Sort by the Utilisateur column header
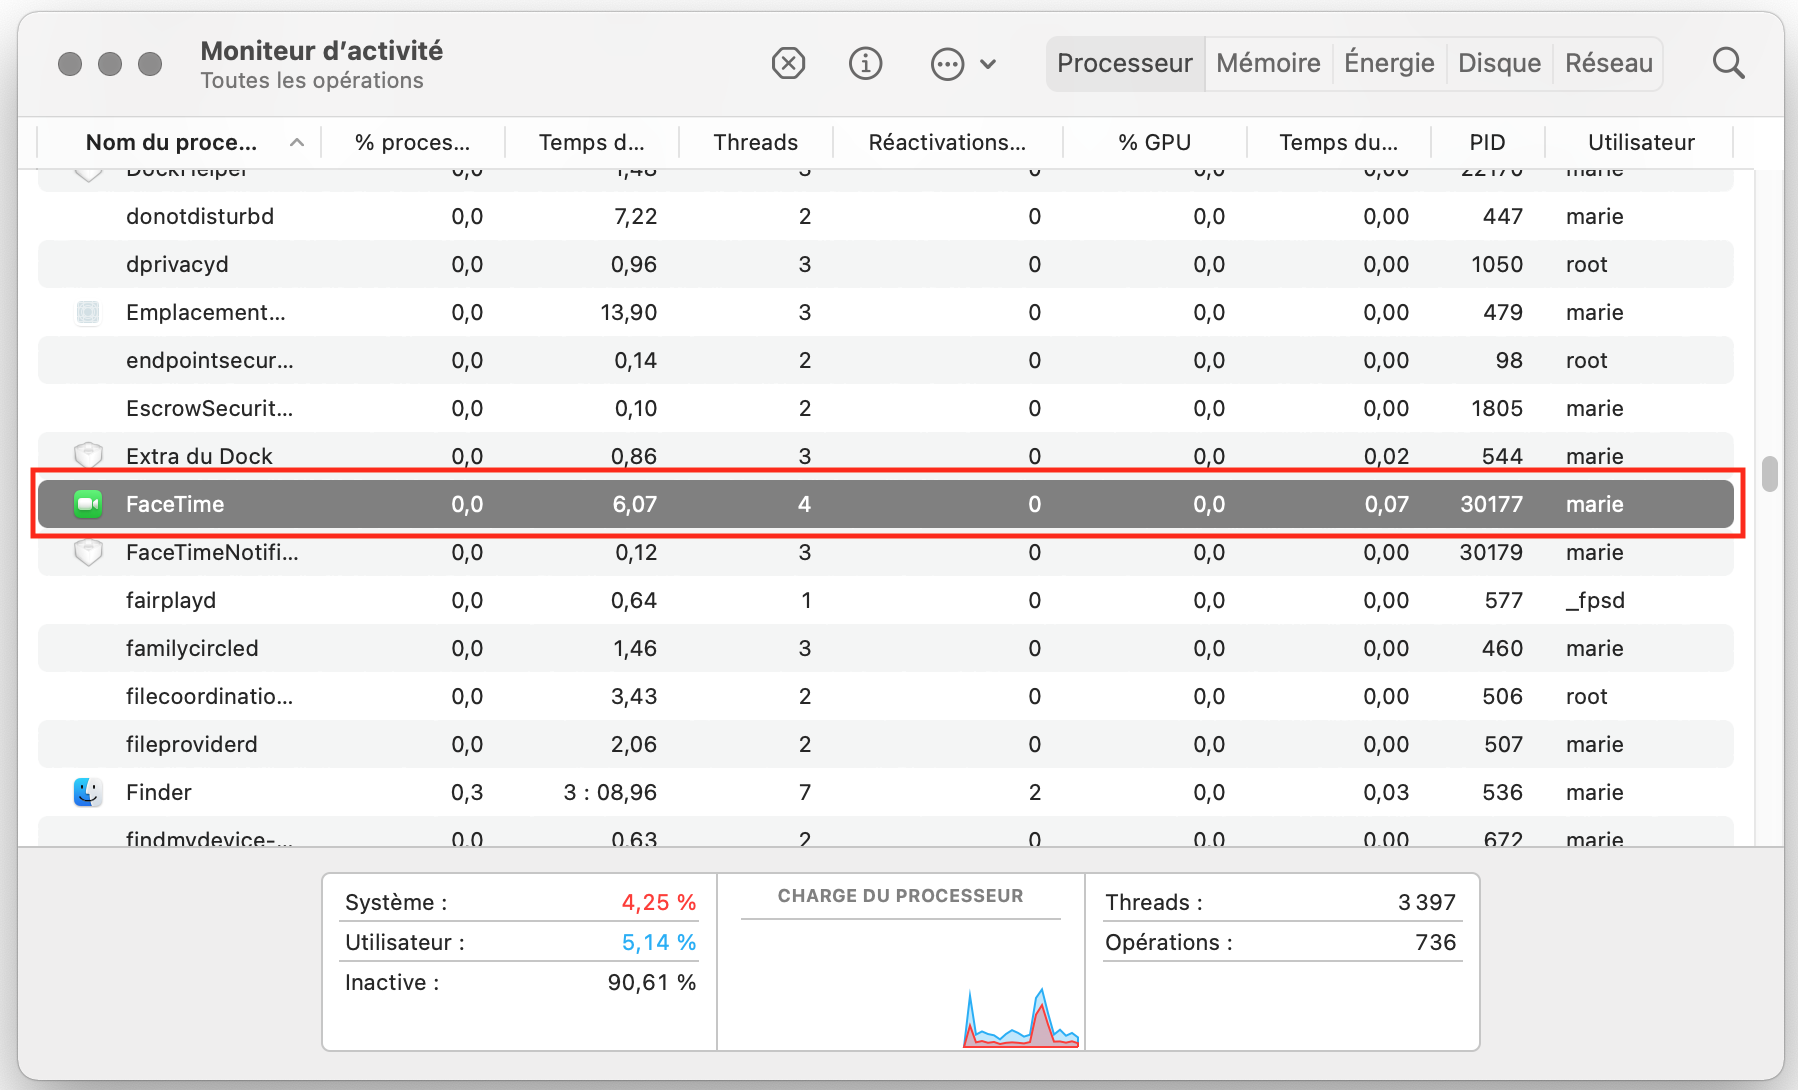 click(x=1641, y=142)
